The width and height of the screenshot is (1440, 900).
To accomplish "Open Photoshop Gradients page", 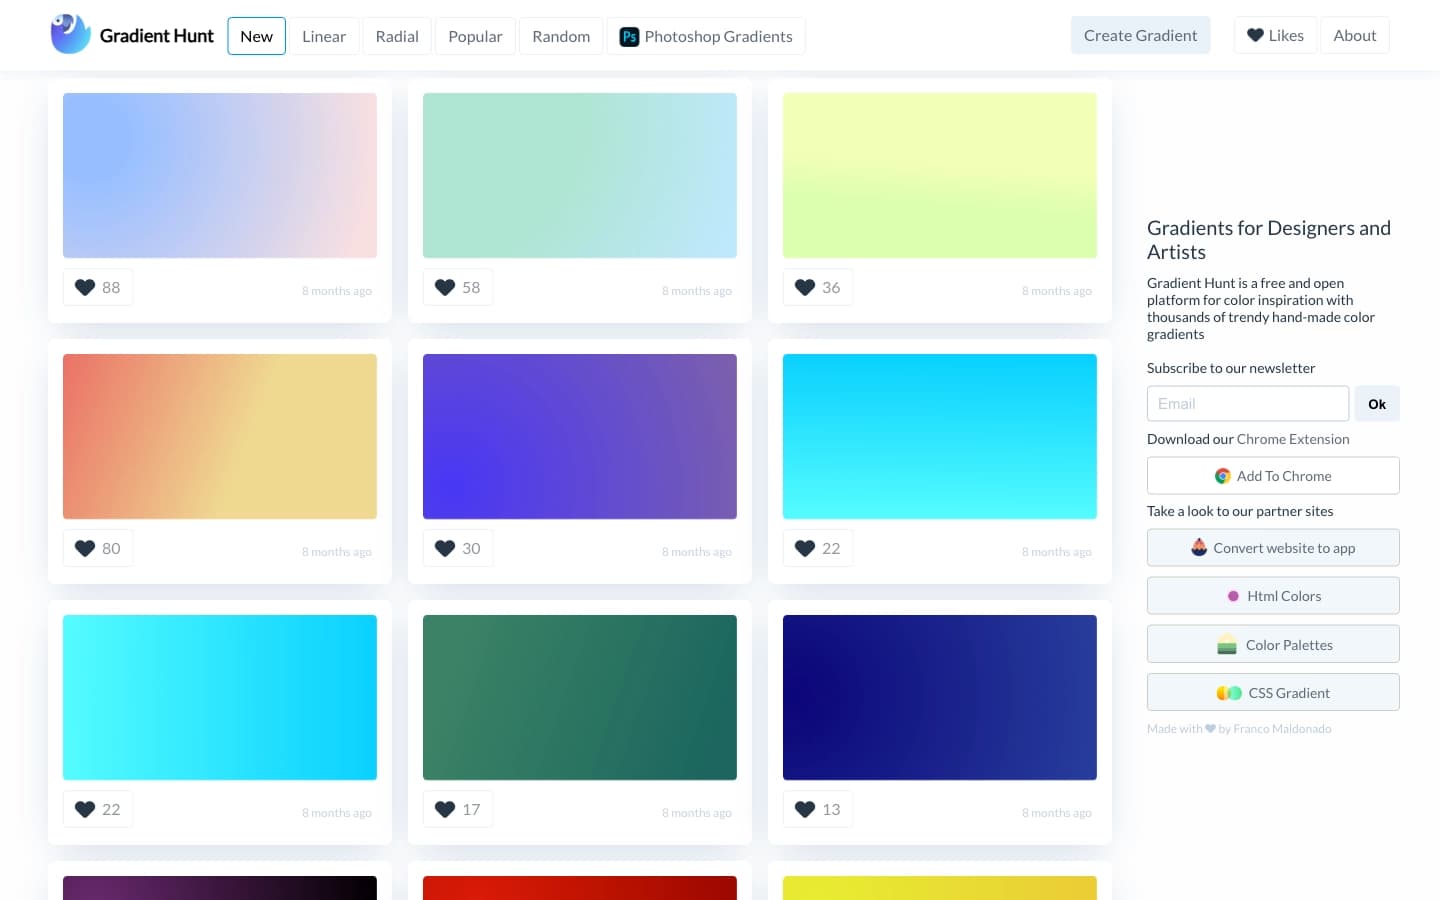I will pos(706,36).
